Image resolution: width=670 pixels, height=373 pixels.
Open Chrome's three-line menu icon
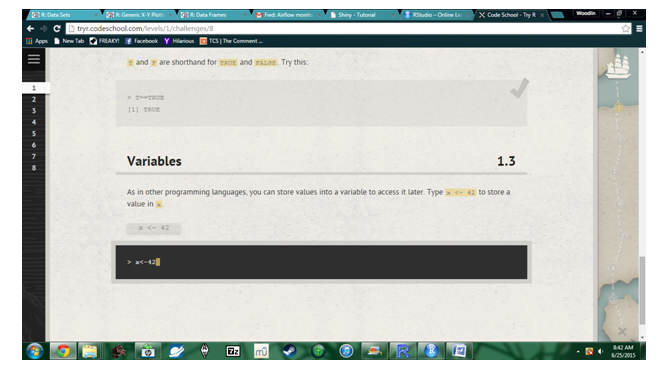coord(639,29)
